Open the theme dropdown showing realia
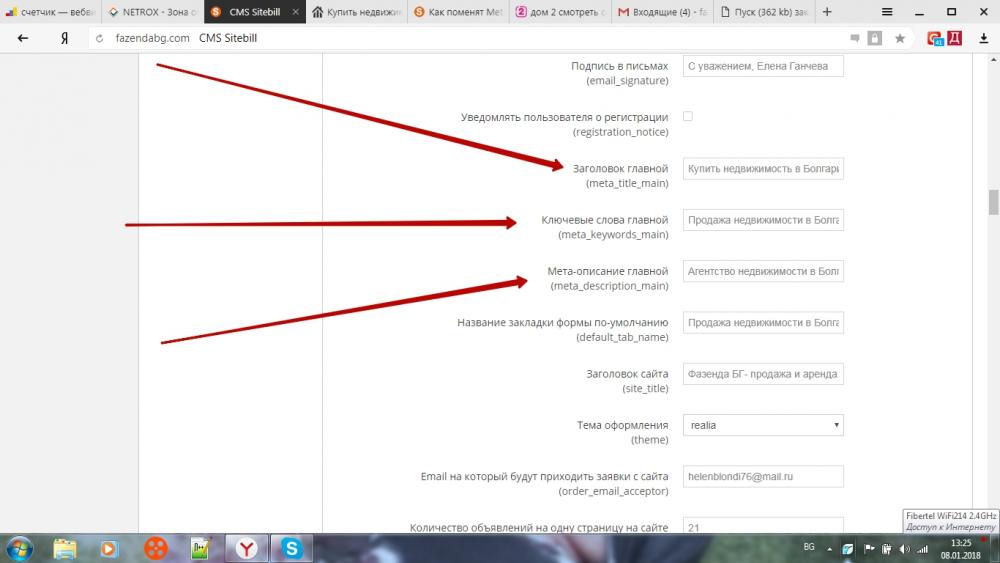Viewport: 1000px width, 563px height. (x=763, y=425)
